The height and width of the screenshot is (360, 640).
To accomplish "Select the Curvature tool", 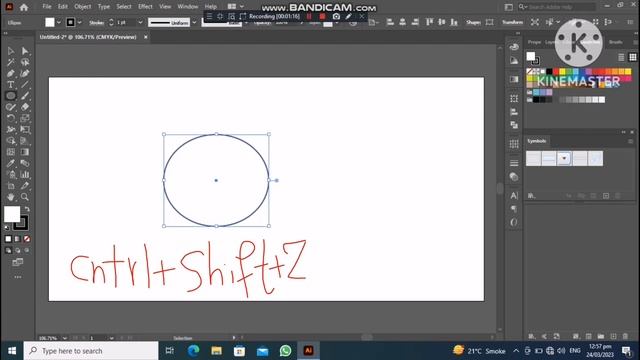I will (x=25, y=73).
